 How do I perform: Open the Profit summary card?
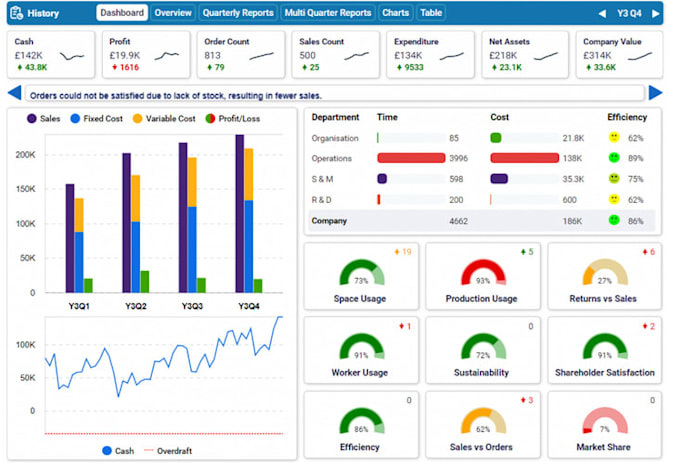point(148,56)
